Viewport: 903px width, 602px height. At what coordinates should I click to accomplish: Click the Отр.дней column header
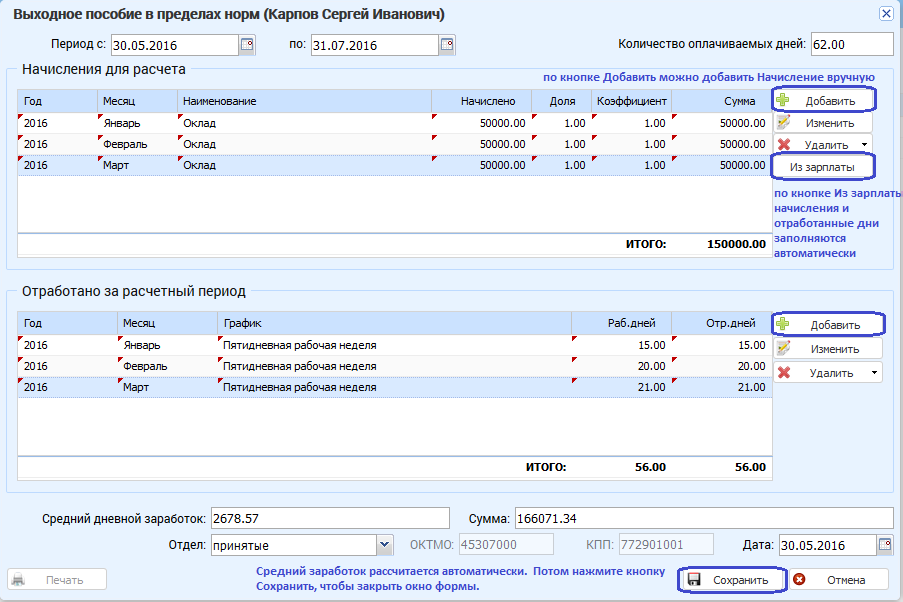[722, 323]
